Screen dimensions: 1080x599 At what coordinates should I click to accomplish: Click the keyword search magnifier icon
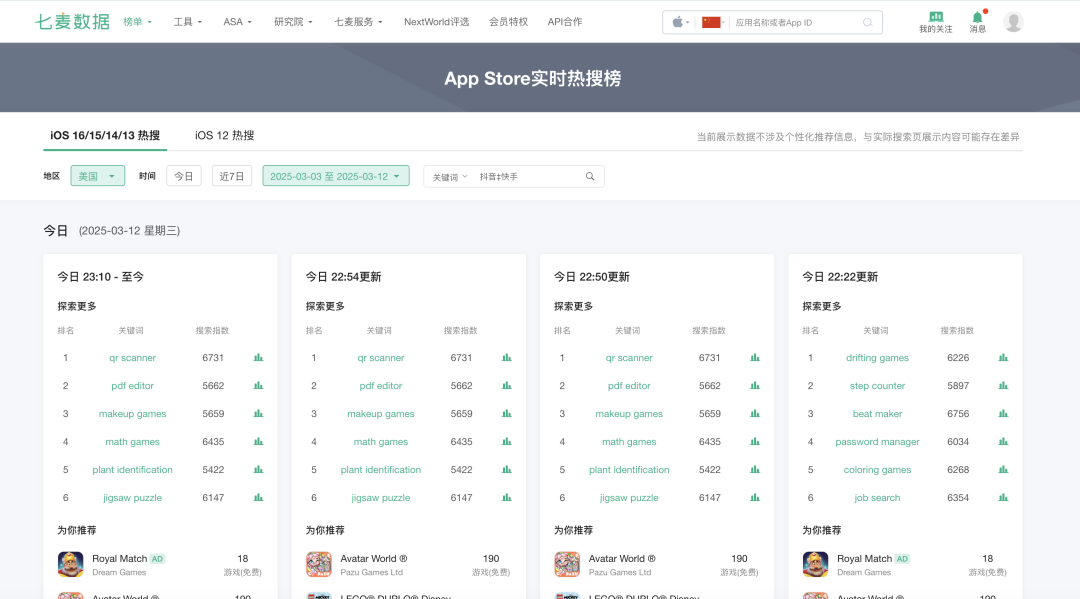click(590, 176)
